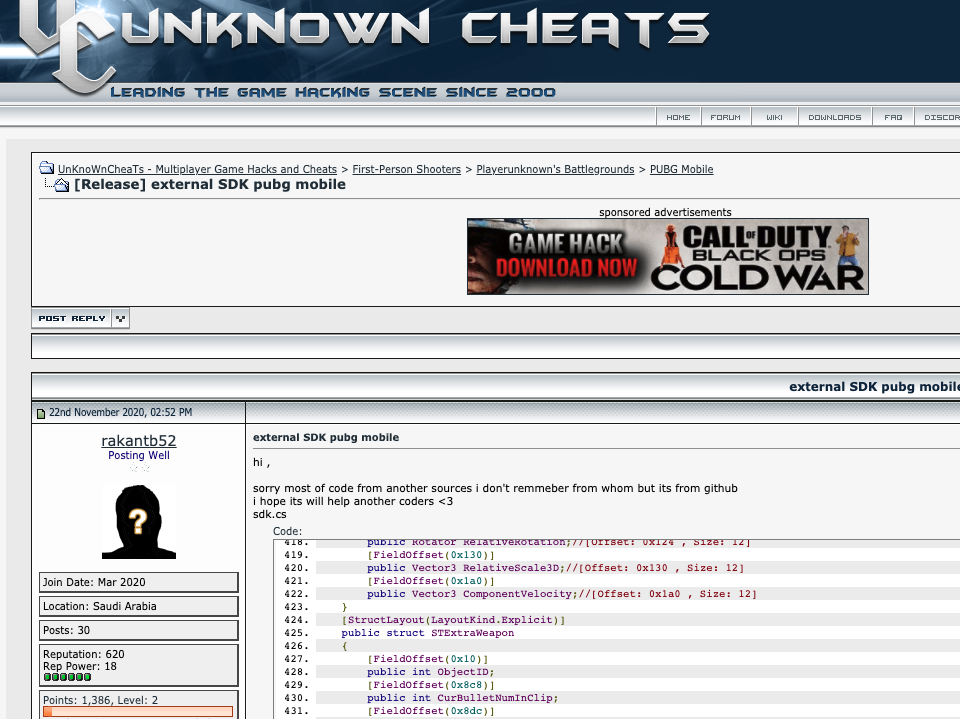960x719 pixels.
Task: Click the Unknown Cheats banner title
Action: [x=415, y=29]
